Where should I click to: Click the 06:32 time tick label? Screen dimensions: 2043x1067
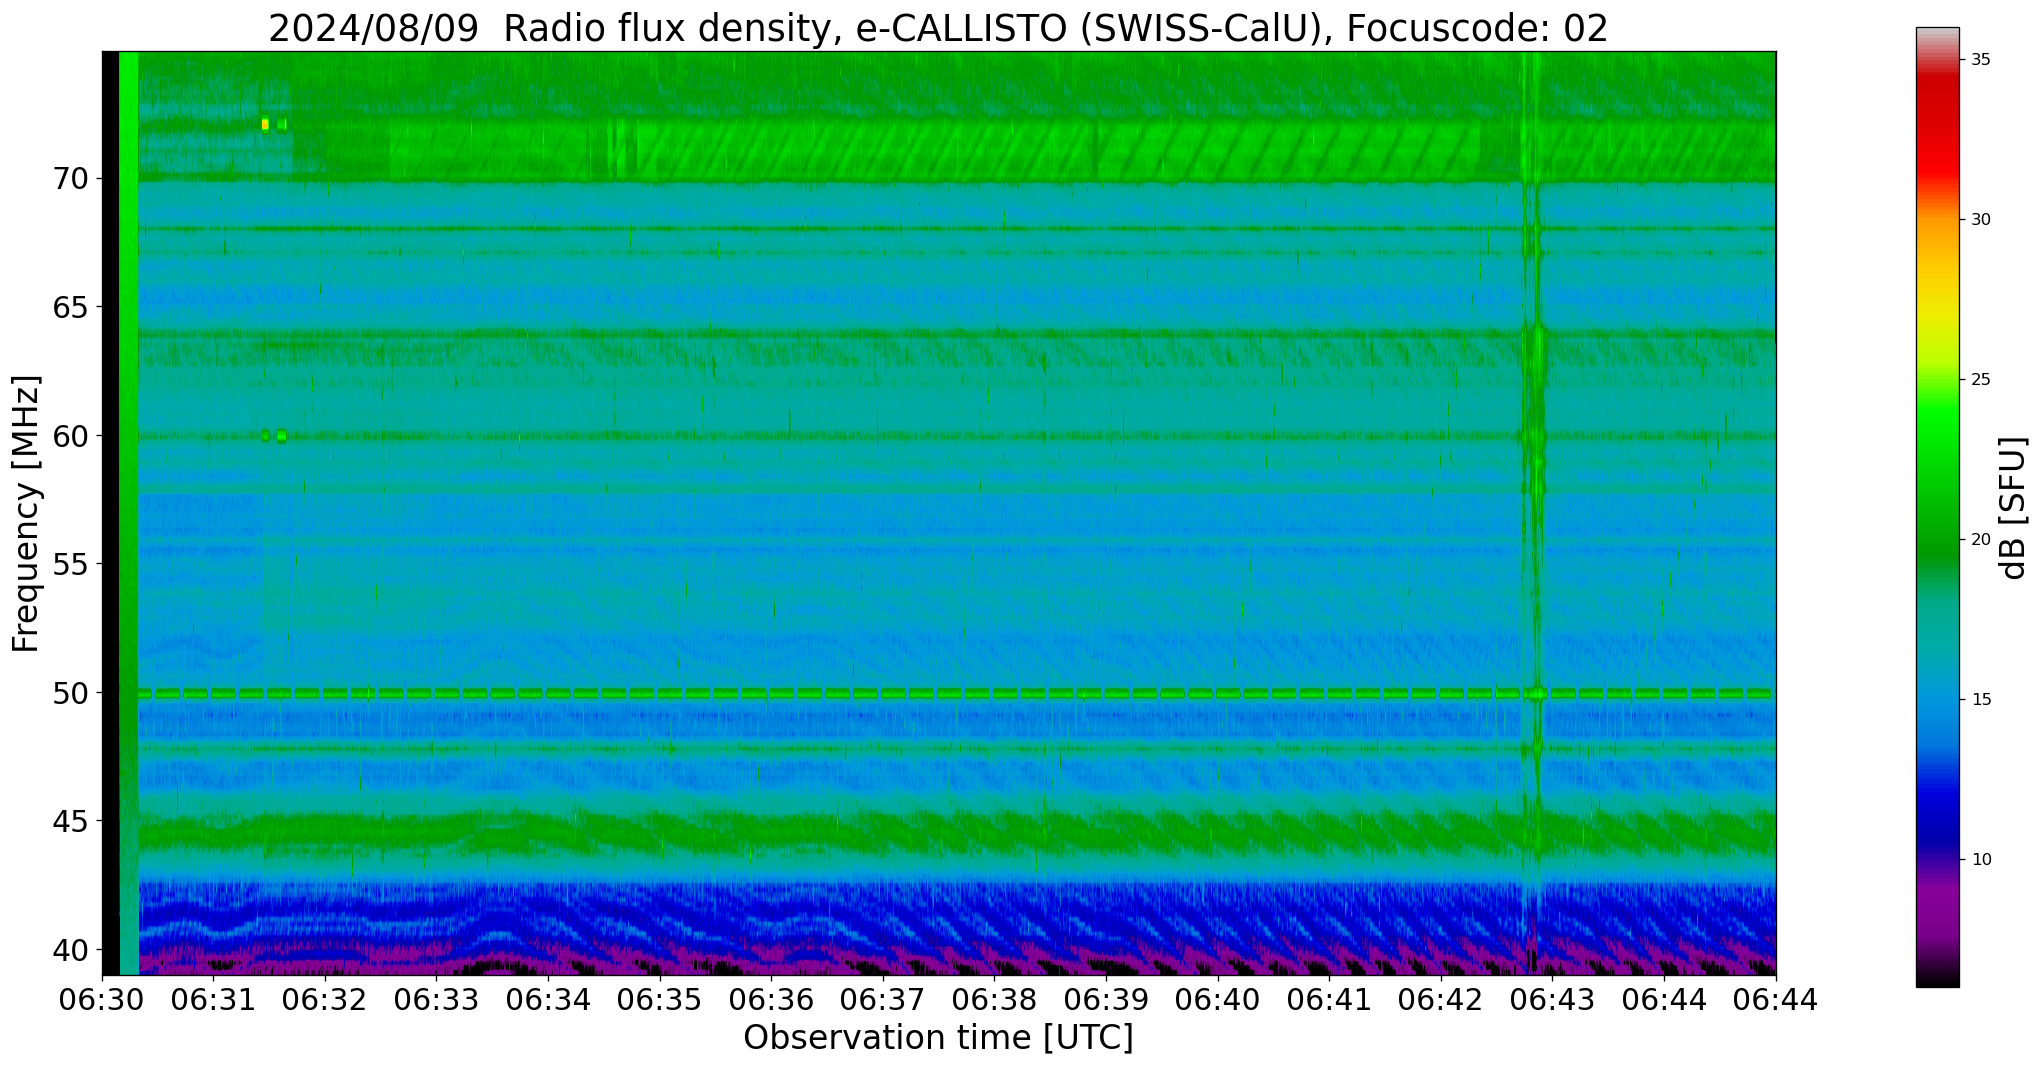325,1000
